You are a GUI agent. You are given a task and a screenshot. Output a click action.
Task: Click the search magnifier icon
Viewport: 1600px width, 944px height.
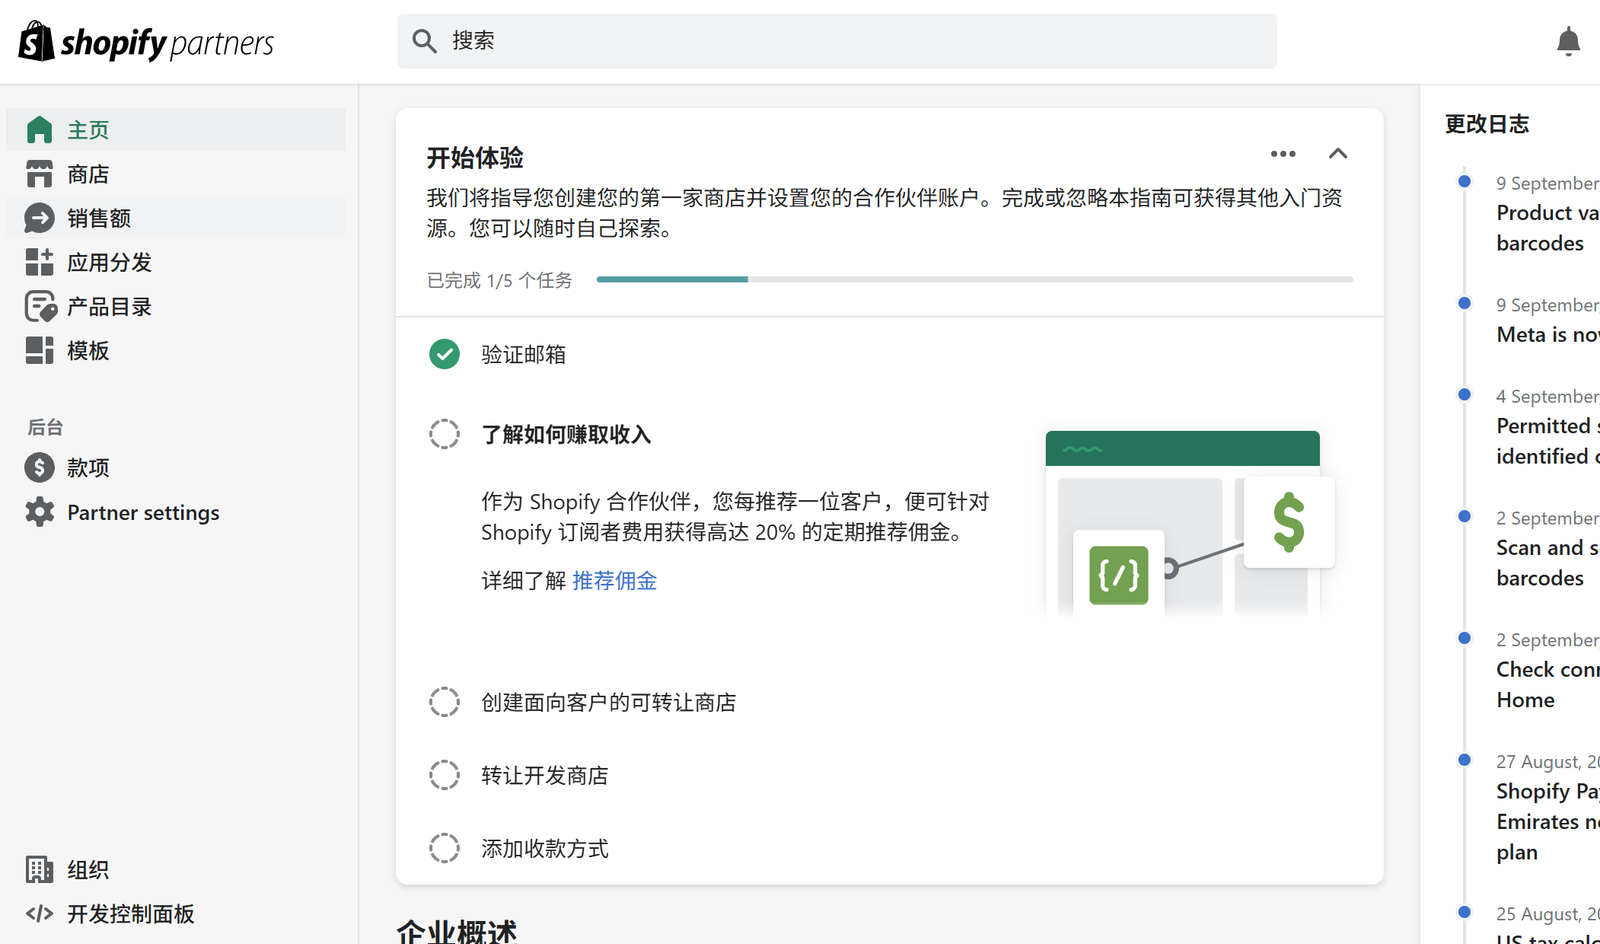tap(425, 41)
